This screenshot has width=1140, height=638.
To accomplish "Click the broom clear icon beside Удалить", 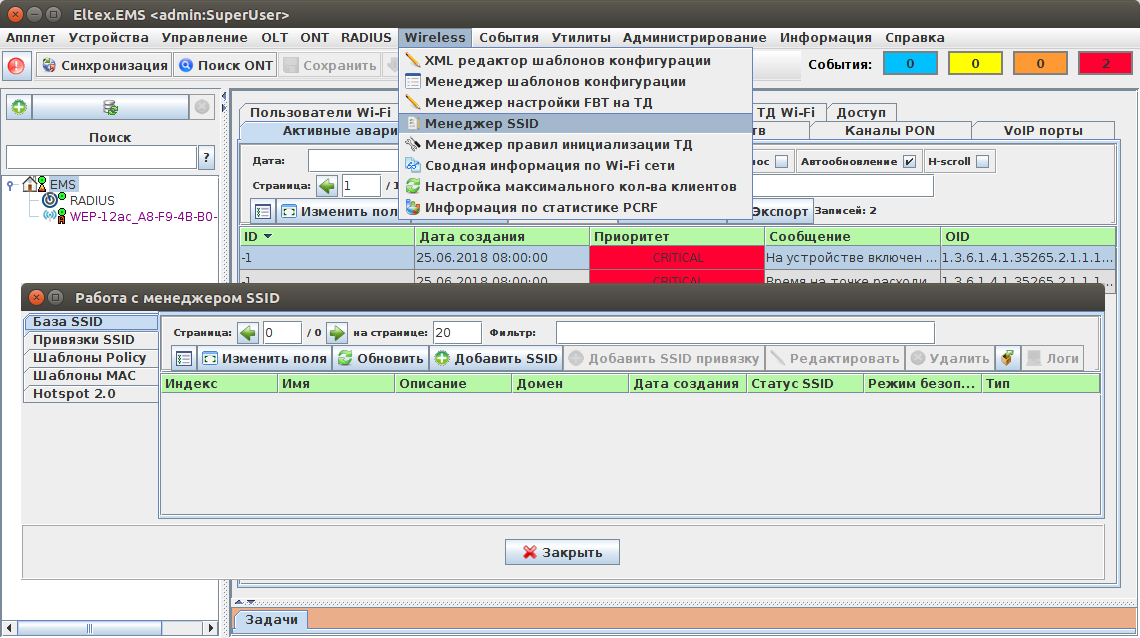I will [x=1007, y=358].
